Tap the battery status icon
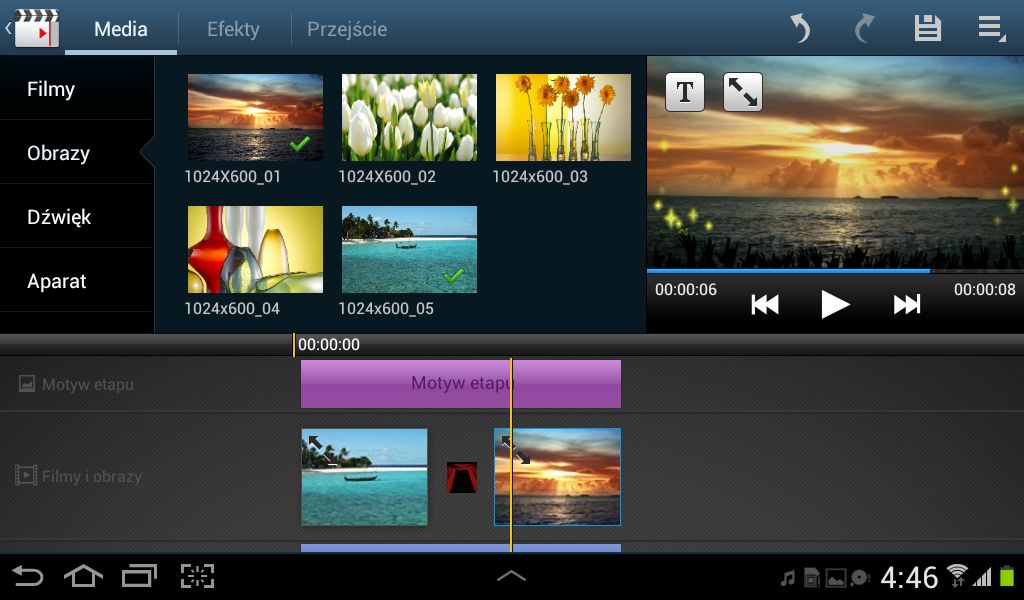 coord(1006,576)
